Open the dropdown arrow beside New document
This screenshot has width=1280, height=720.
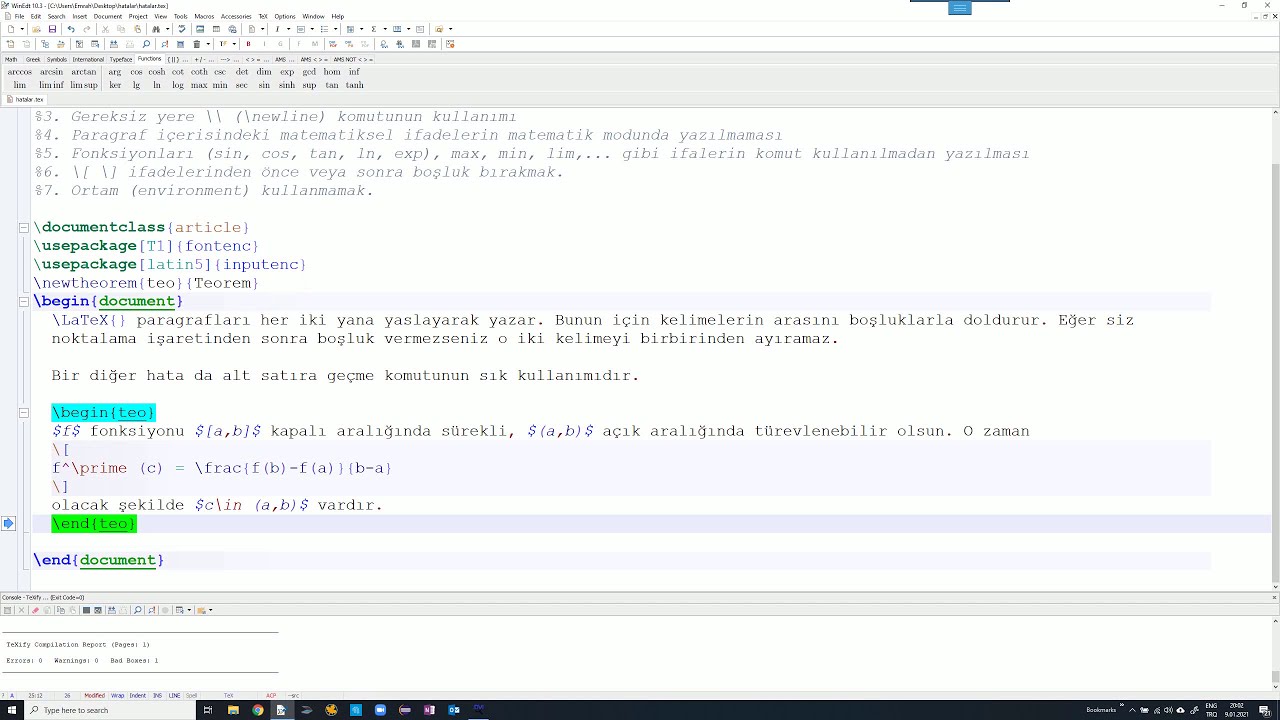(x=23, y=29)
